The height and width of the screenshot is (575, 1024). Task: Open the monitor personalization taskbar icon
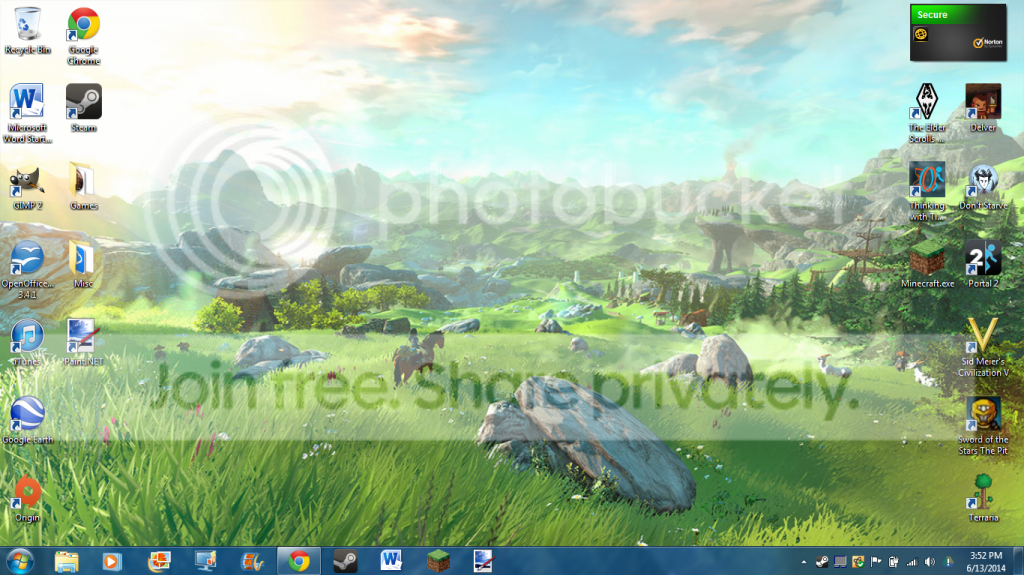205,561
